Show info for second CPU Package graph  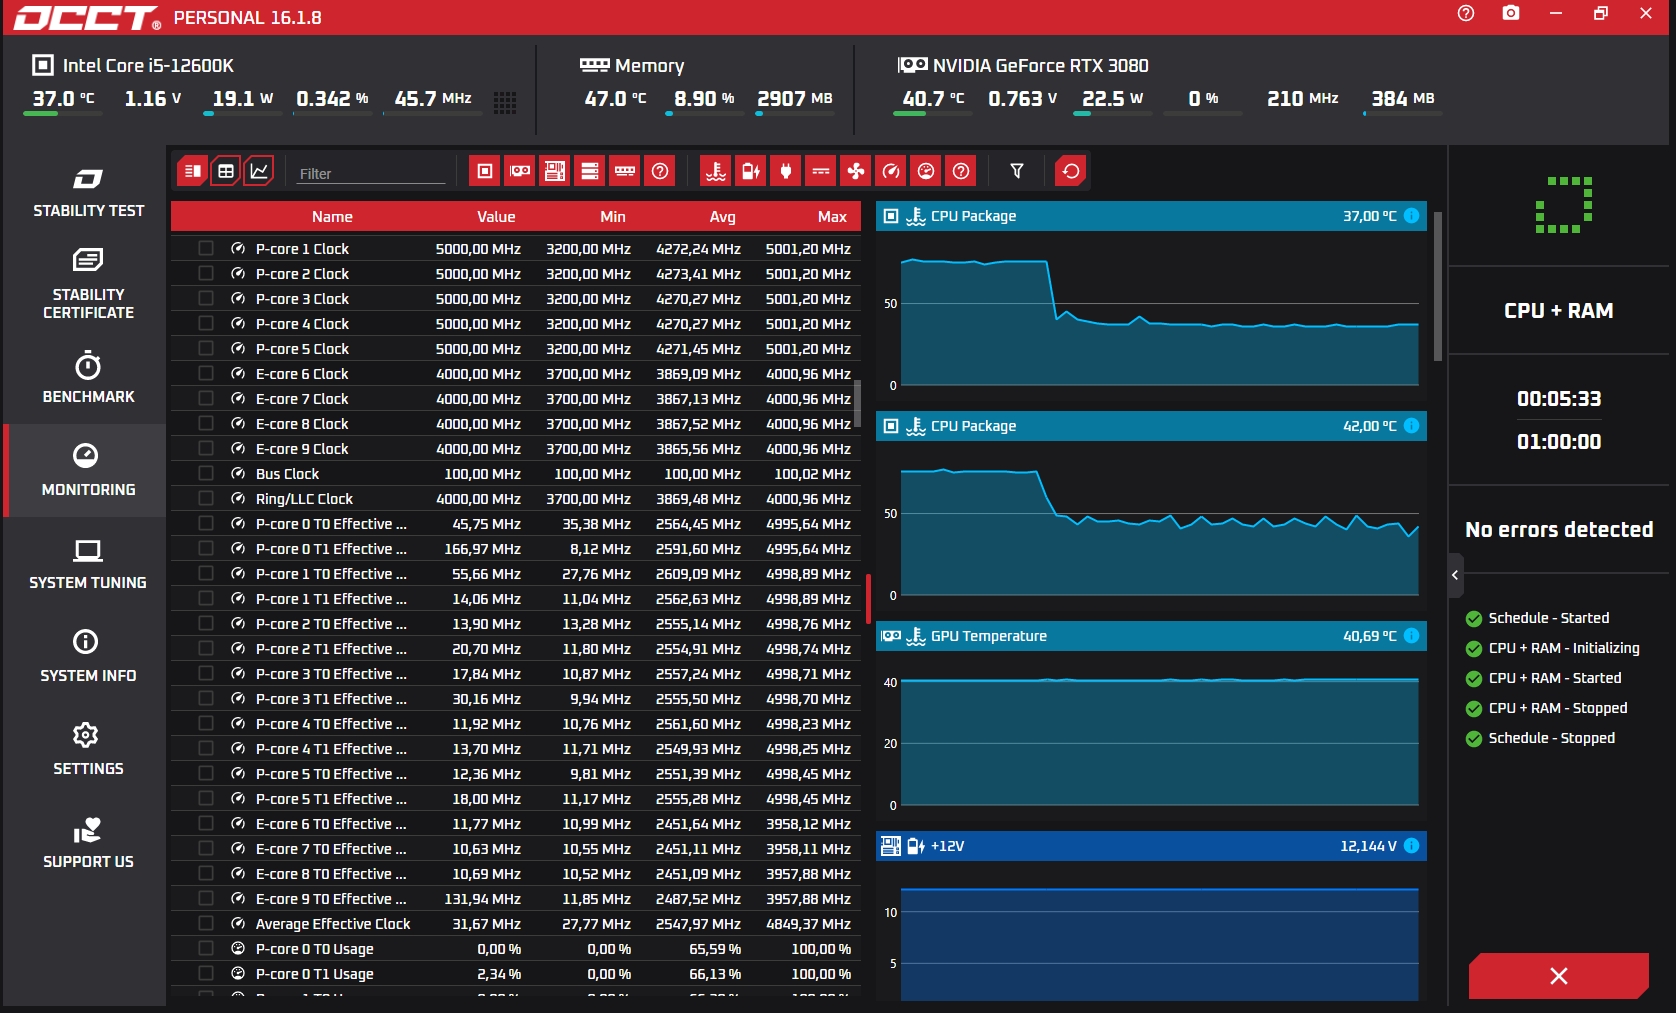click(x=1411, y=426)
